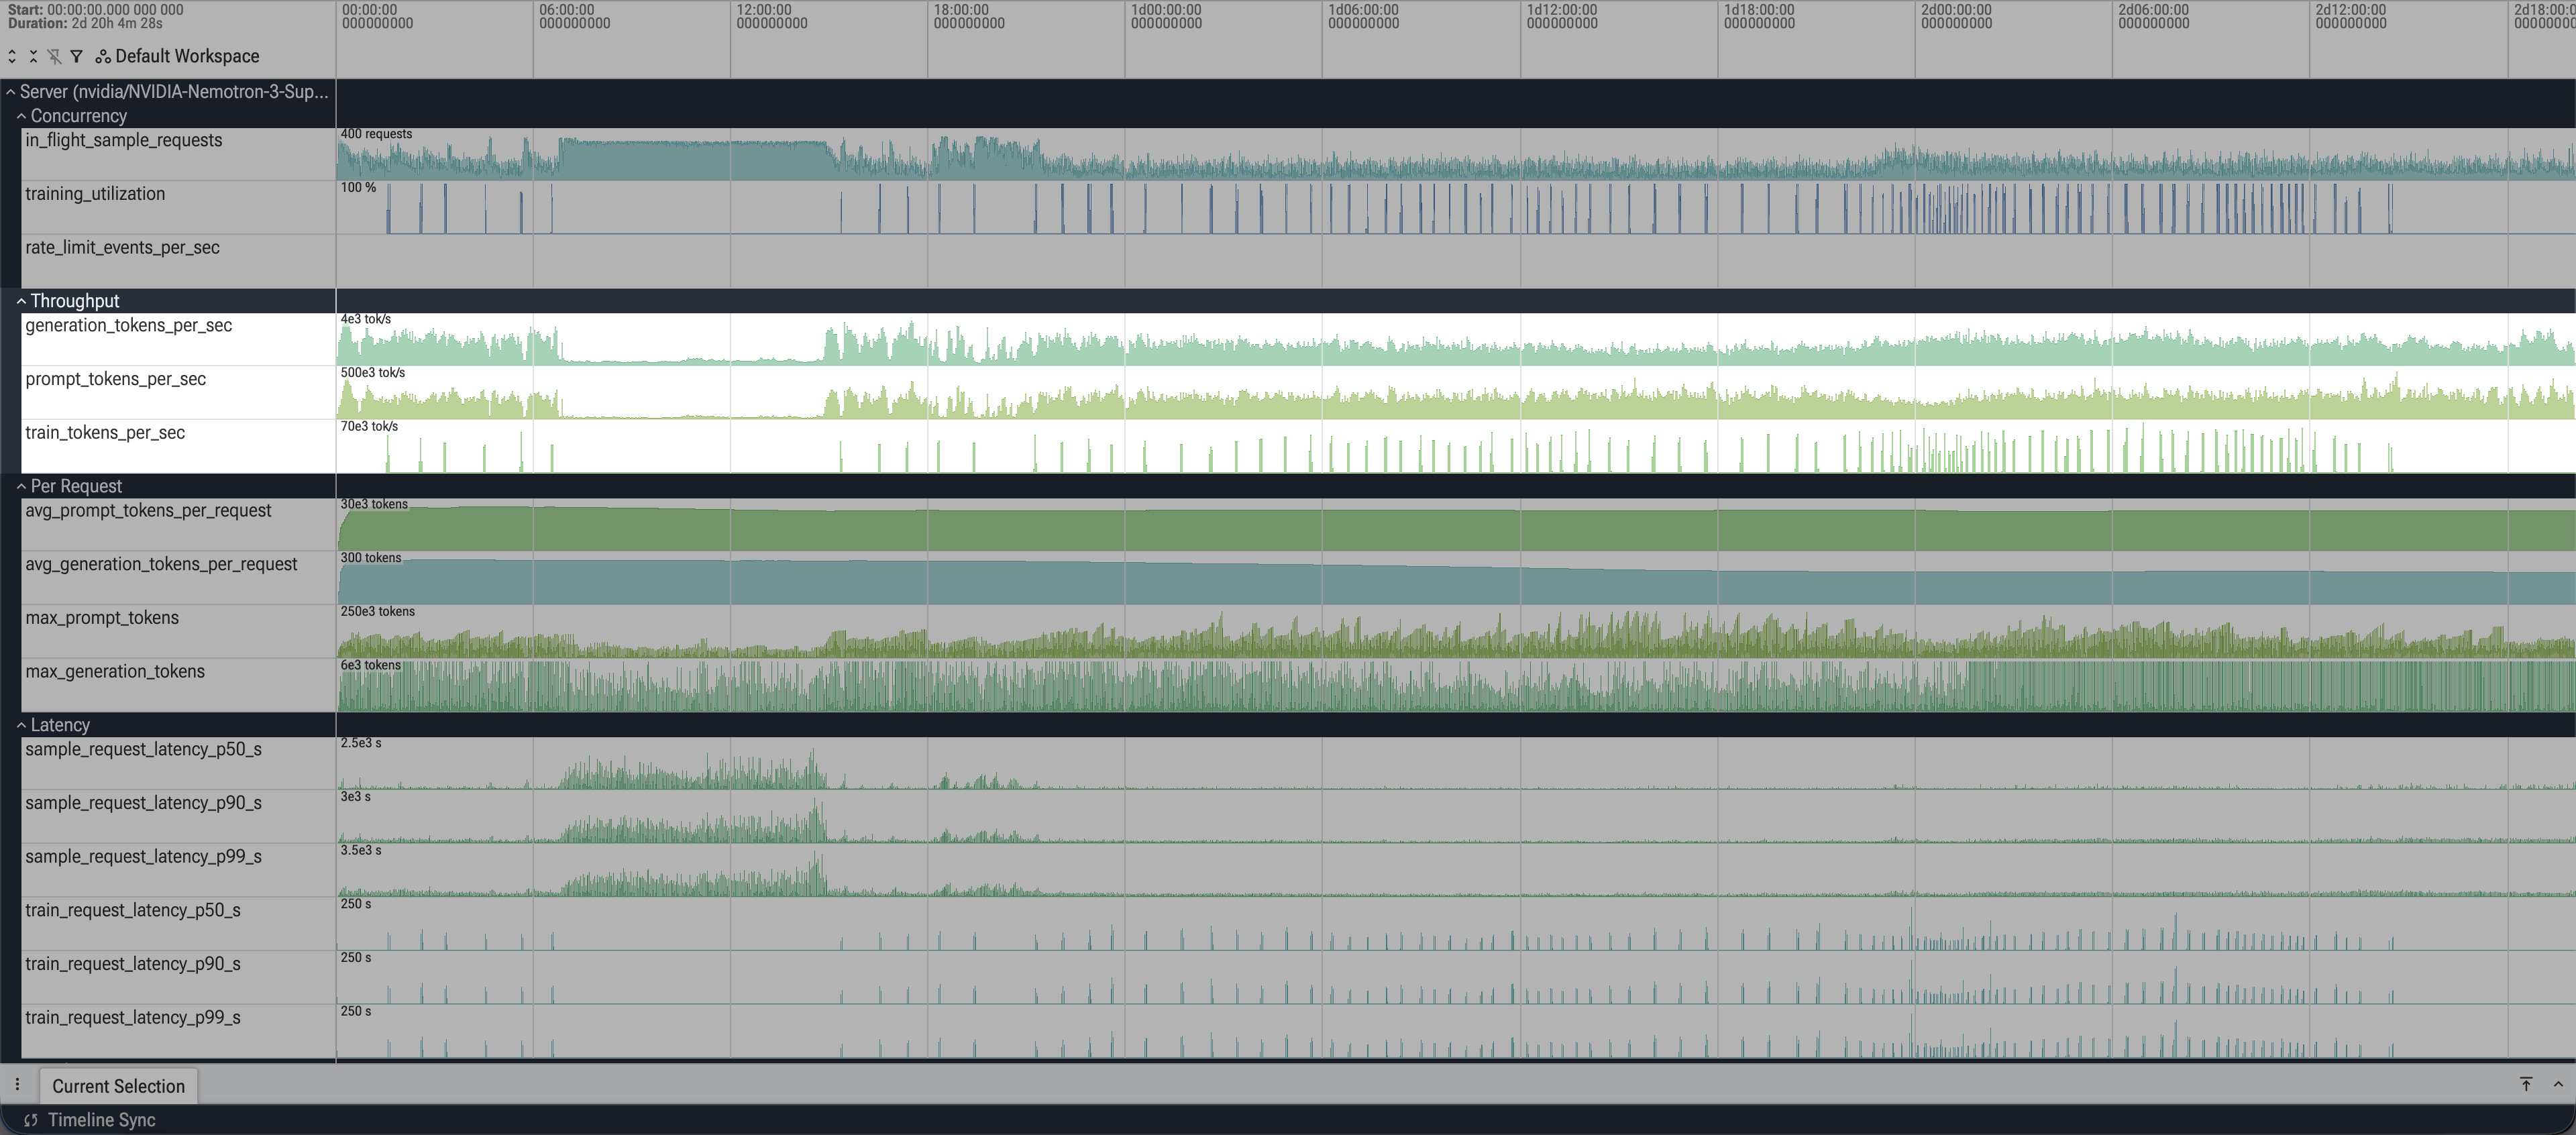
Task: Maximize the bottom drawer with the up-to-bar arrow
Action: click(x=2526, y=1084)
